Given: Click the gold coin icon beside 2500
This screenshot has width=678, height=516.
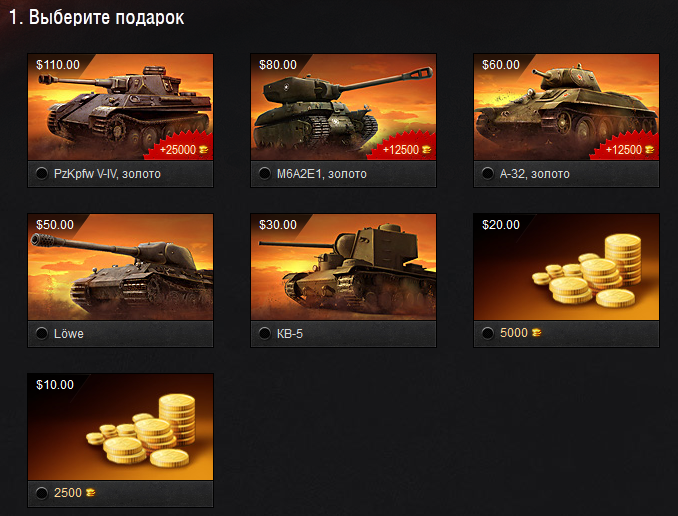Looking at the screenshot, I should (90, 492).
